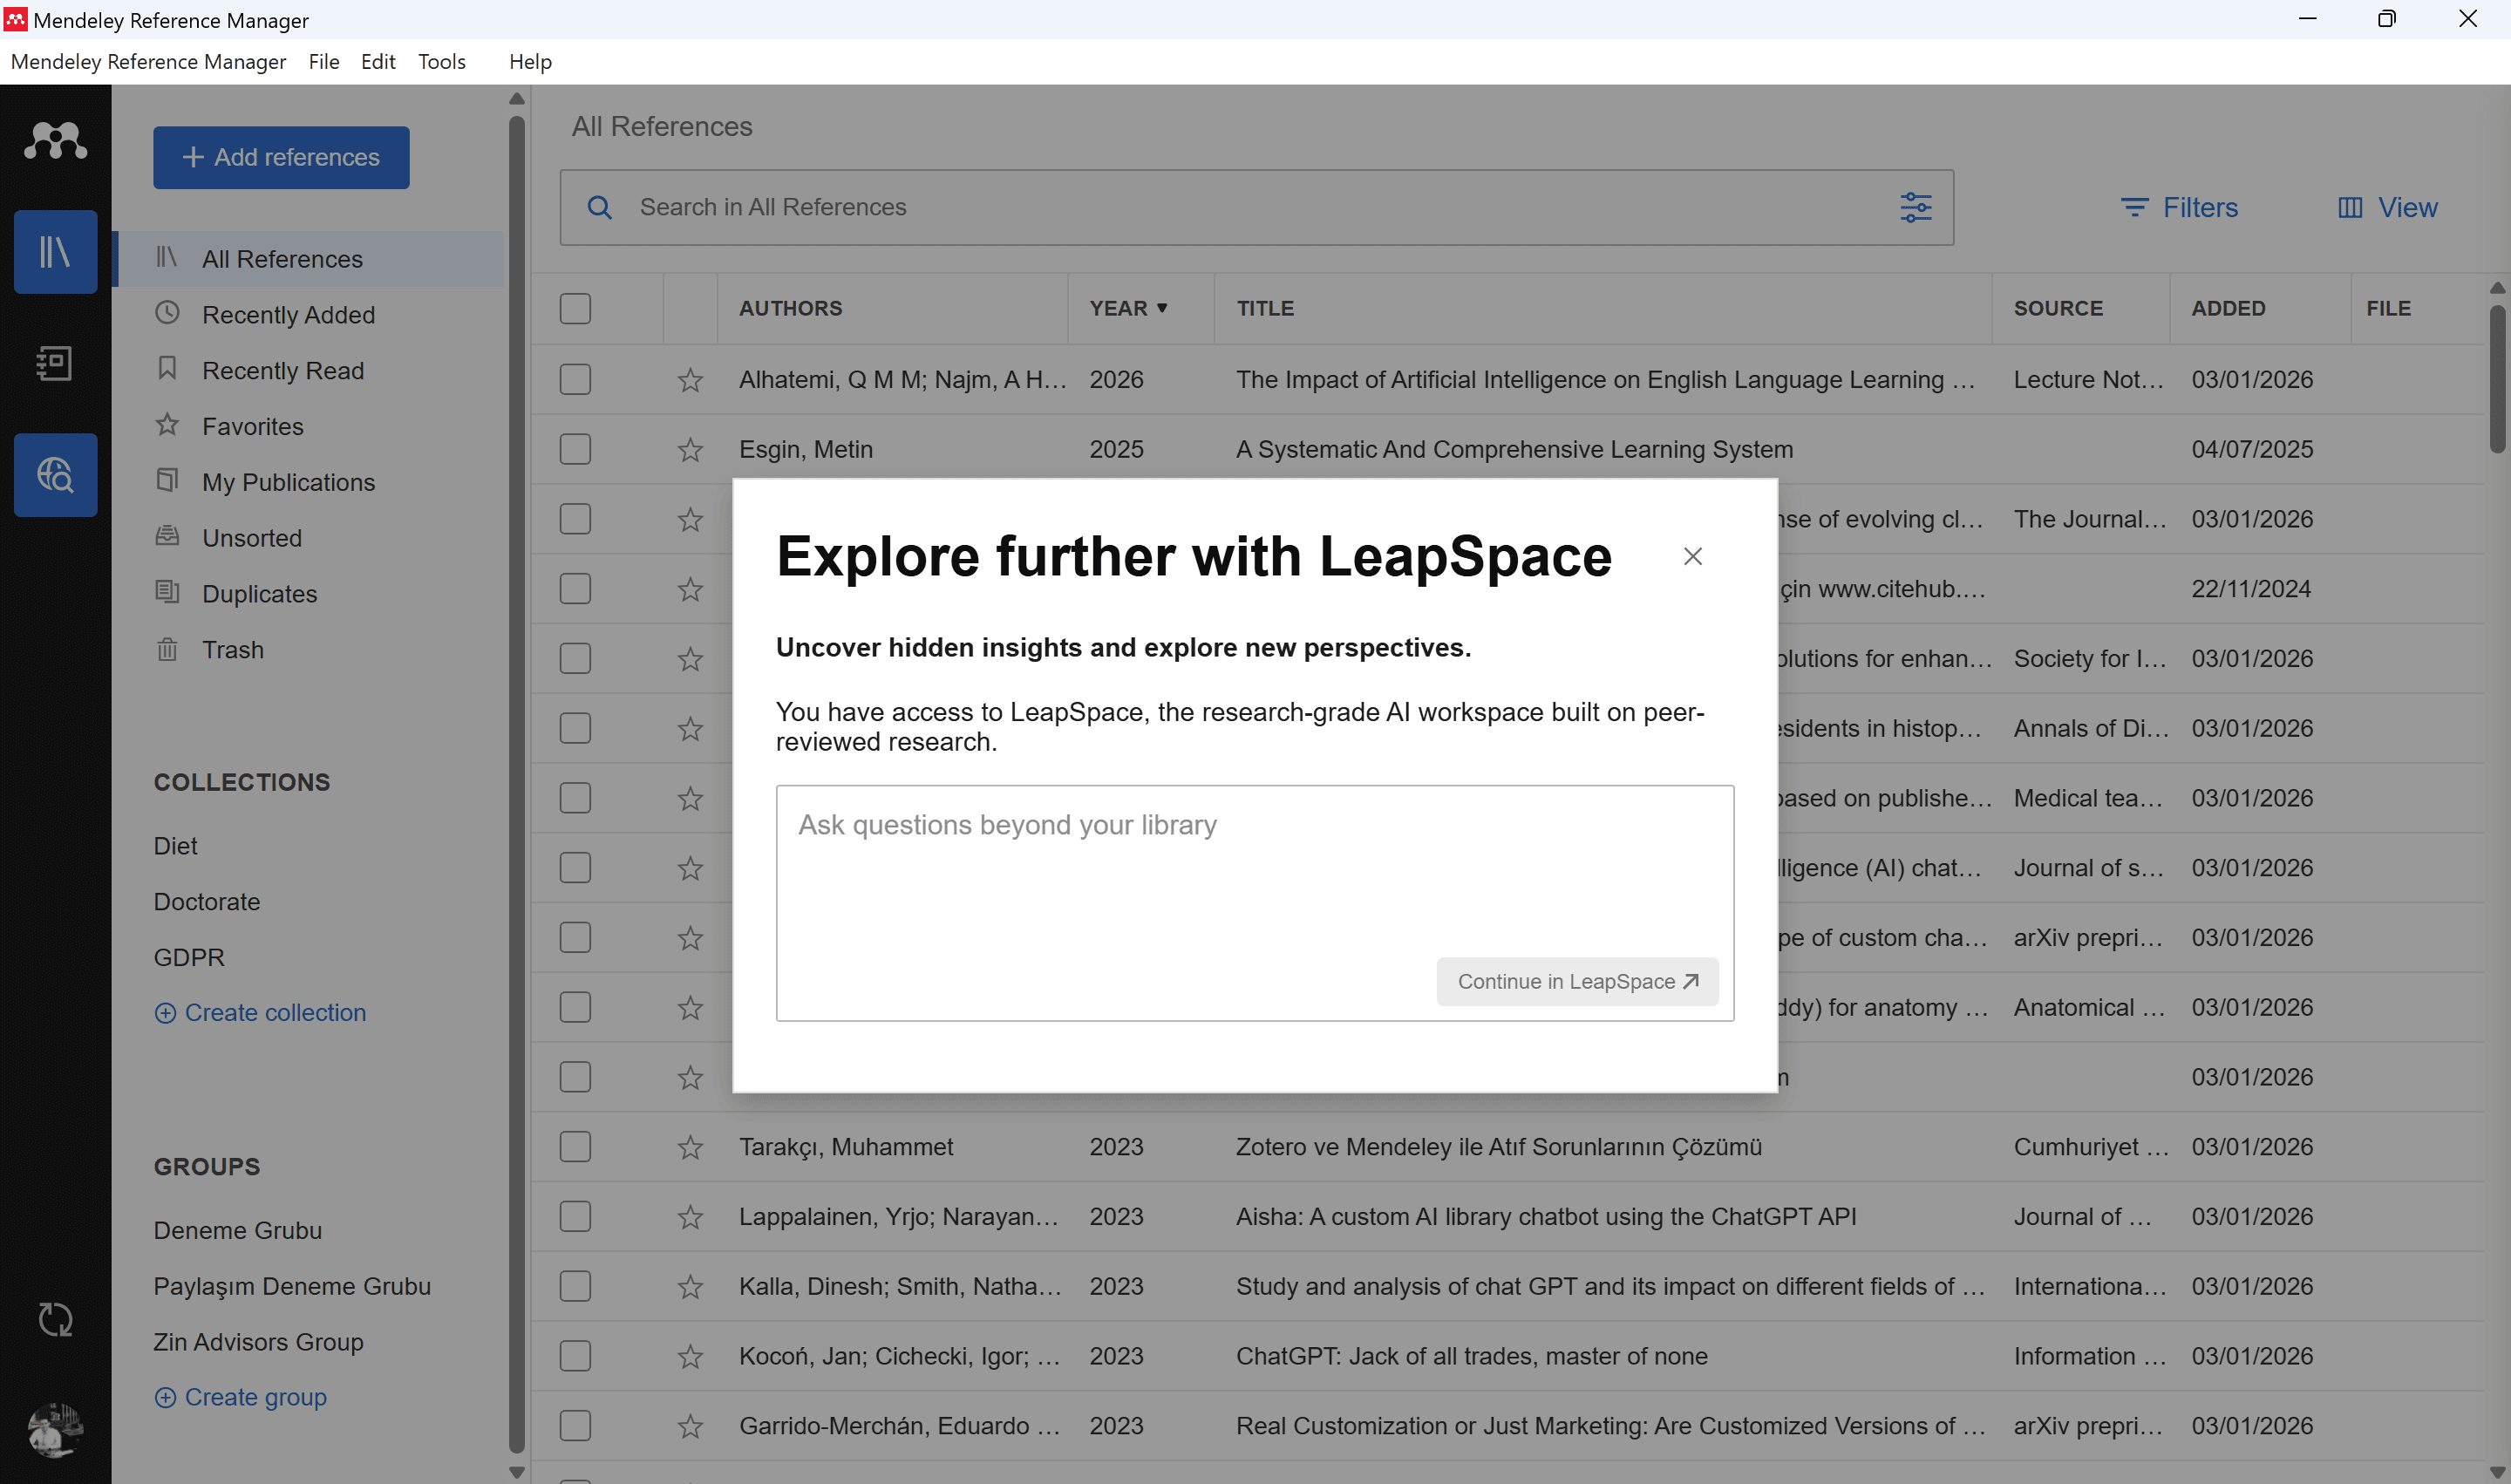Star the Lappalainen Aisha chatbot reference
2511x1484 pixels.
690,1217
